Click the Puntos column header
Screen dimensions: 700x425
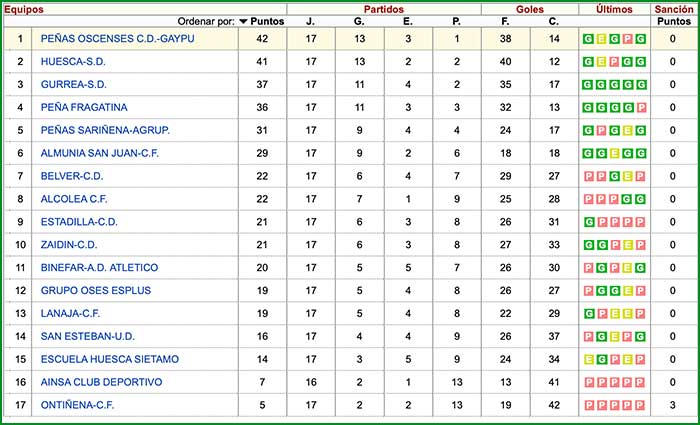click(267, 21)
